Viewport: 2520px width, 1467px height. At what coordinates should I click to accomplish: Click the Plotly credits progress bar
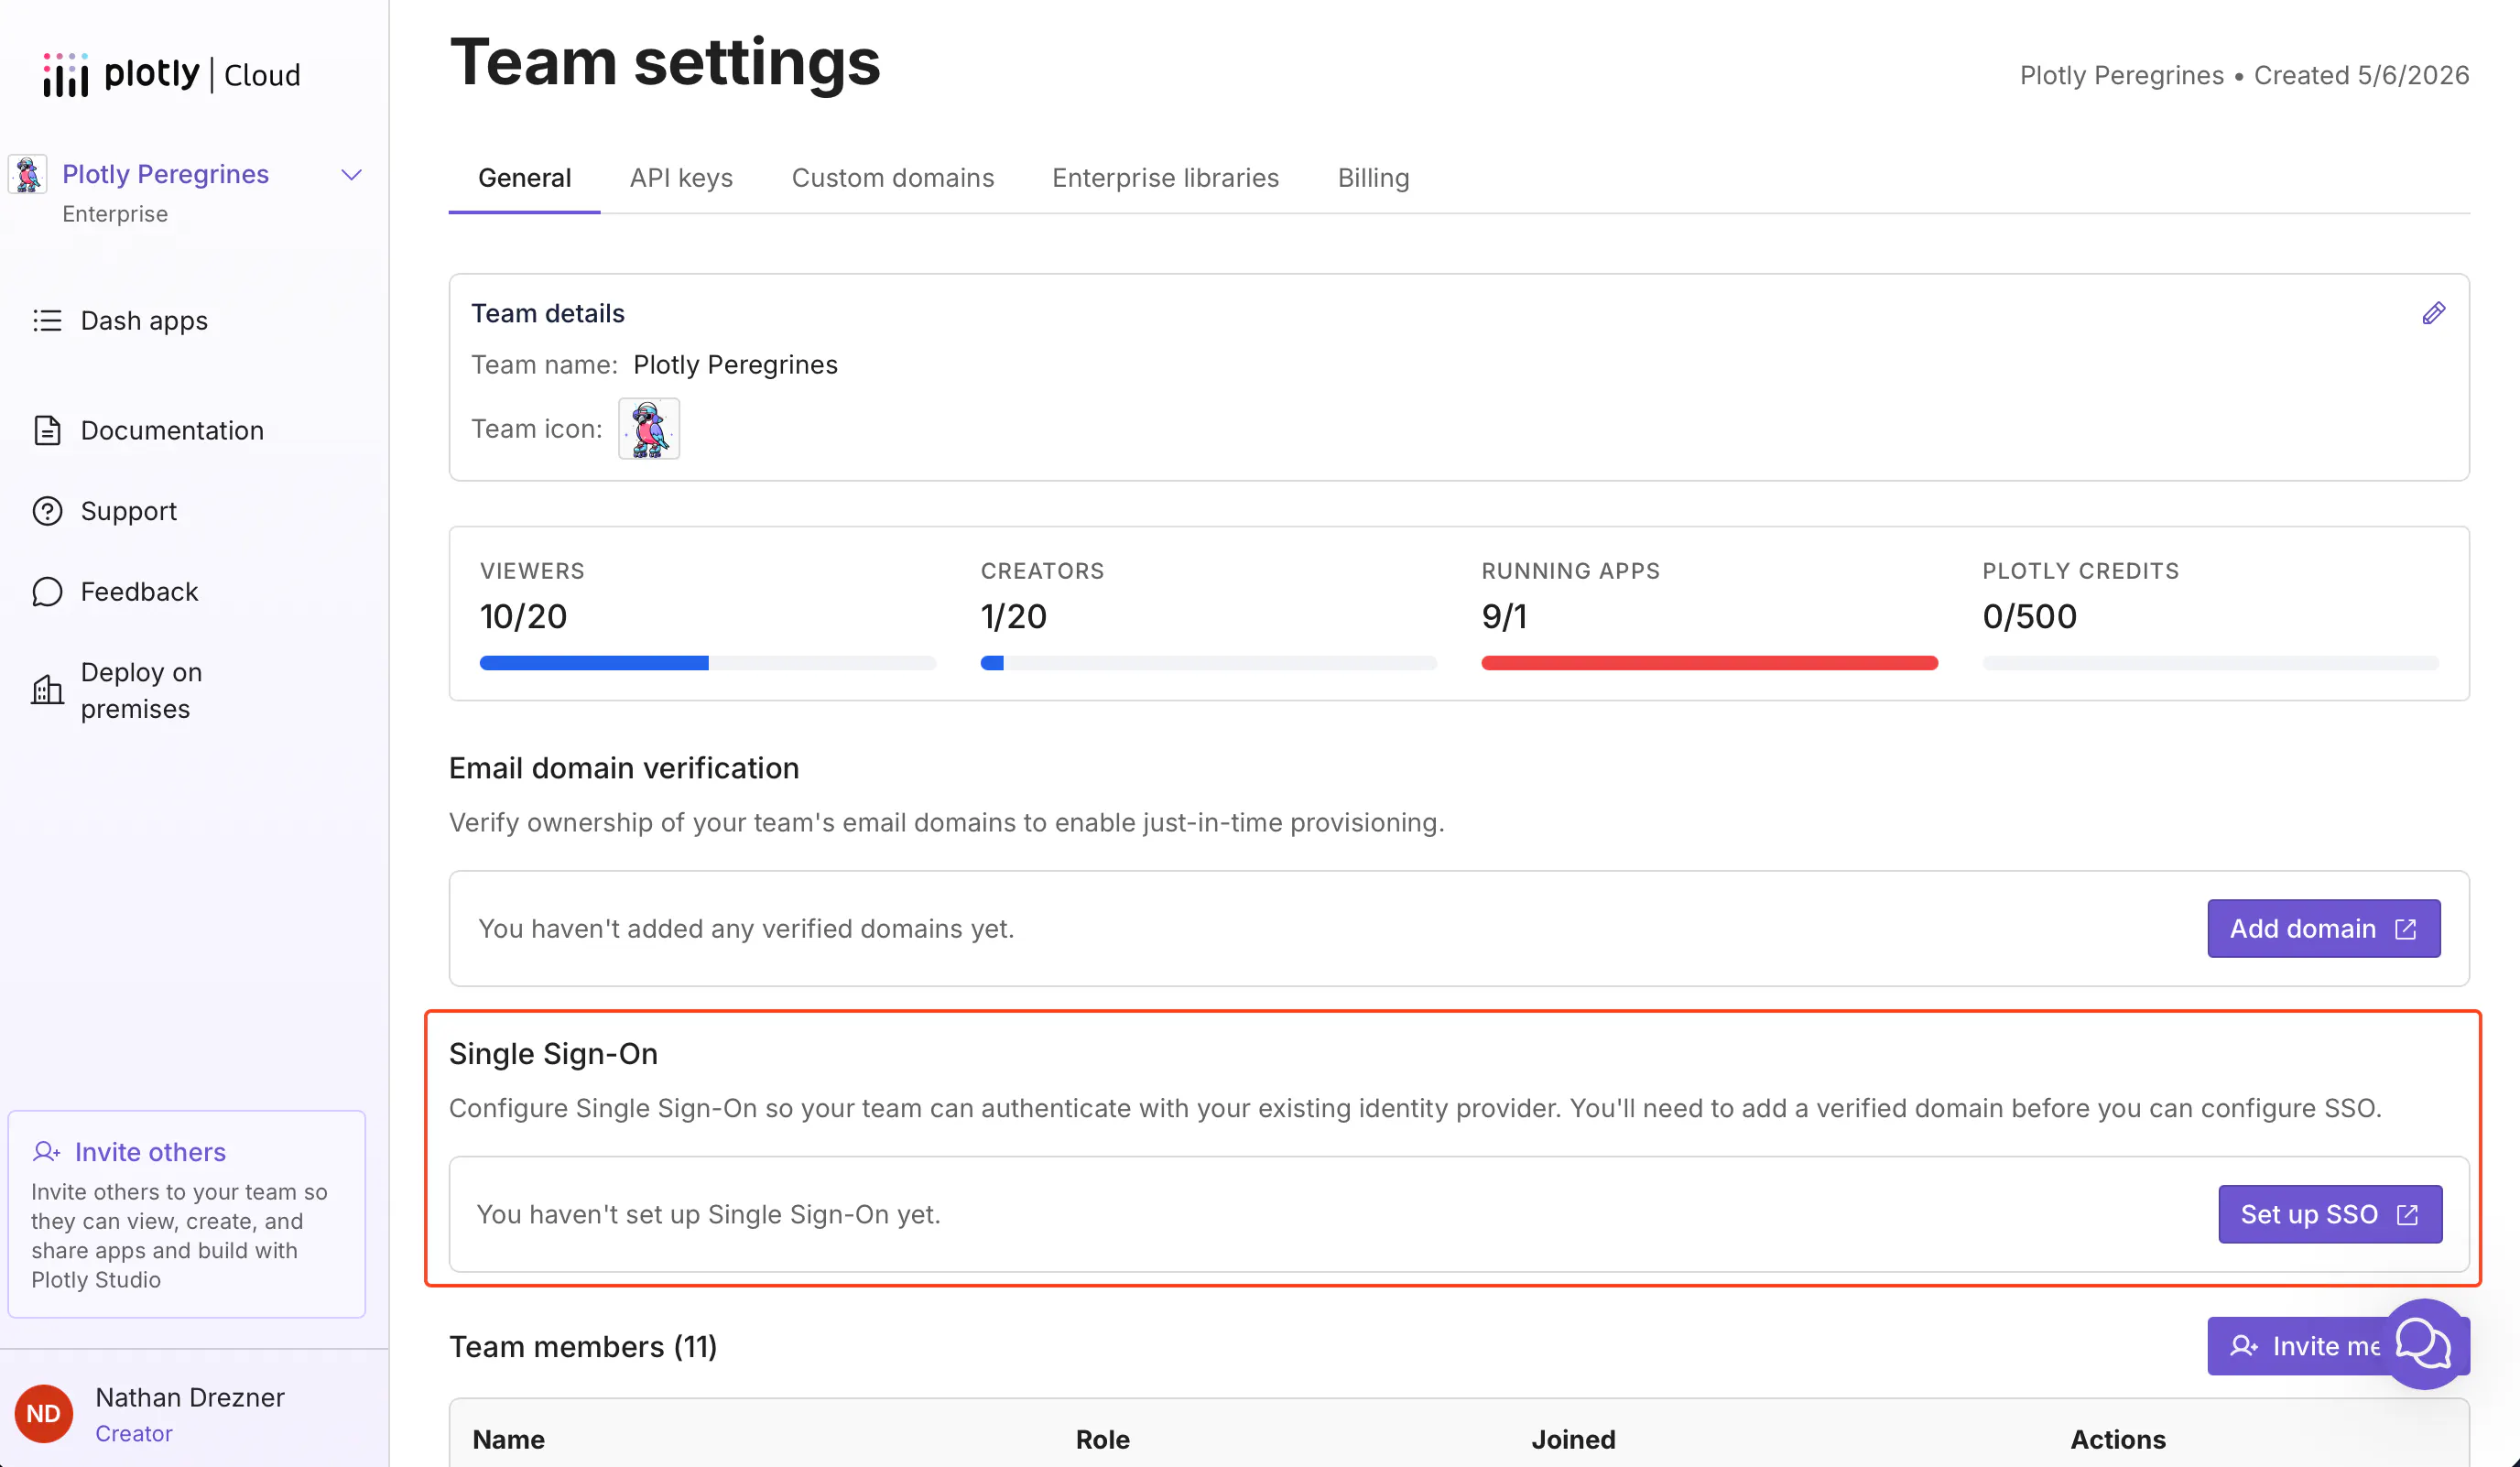tap(2210, 663)
